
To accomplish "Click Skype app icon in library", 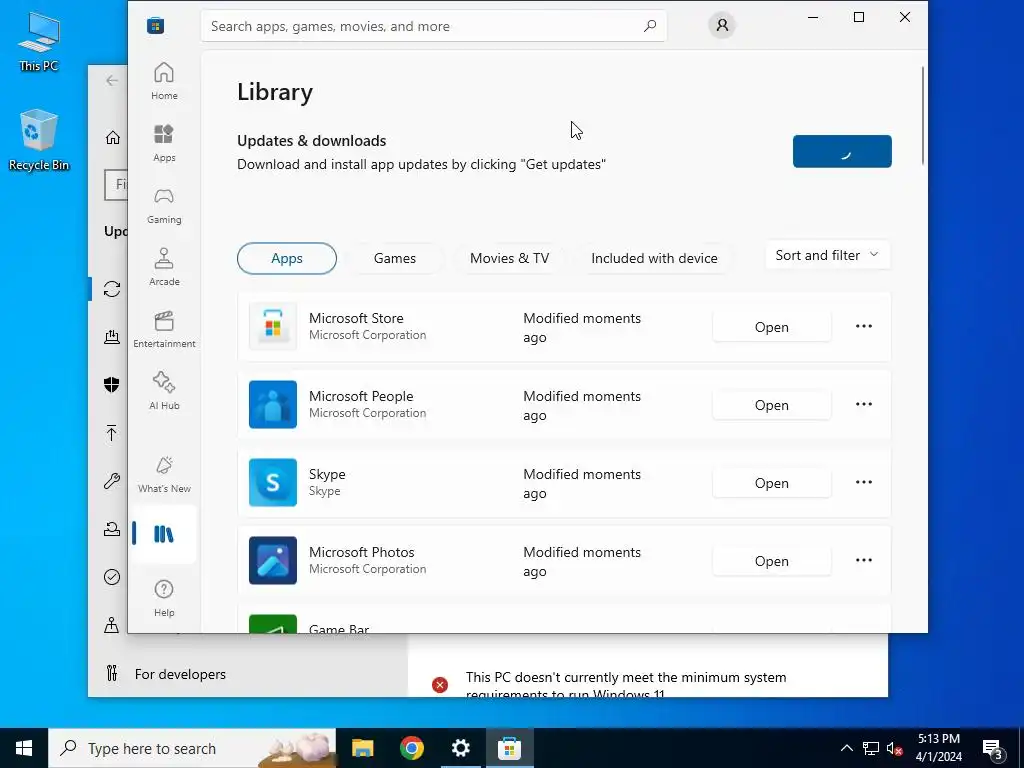I will click(273, 483).
